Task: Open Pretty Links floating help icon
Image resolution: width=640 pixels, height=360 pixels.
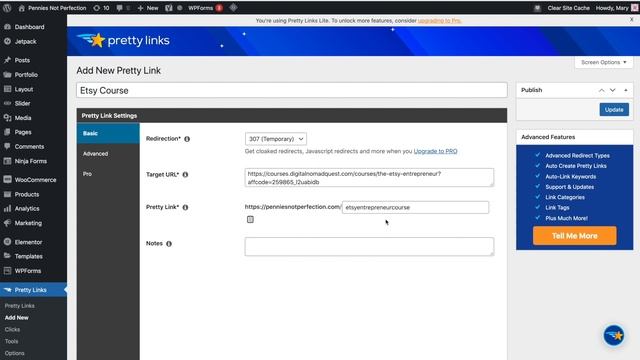Action: pyautogui.click(x=614, y=336)
